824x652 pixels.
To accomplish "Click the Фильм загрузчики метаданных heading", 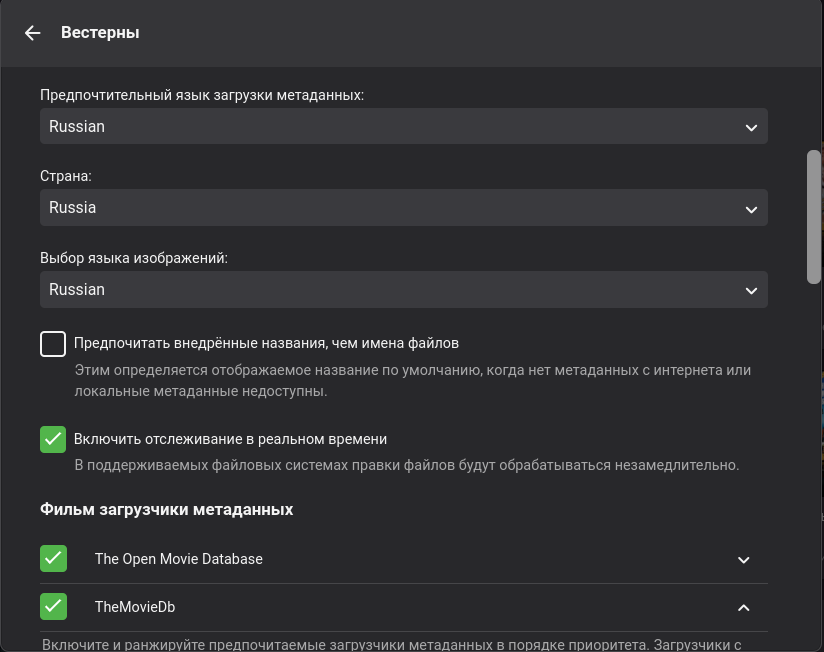I will [167, 510].
